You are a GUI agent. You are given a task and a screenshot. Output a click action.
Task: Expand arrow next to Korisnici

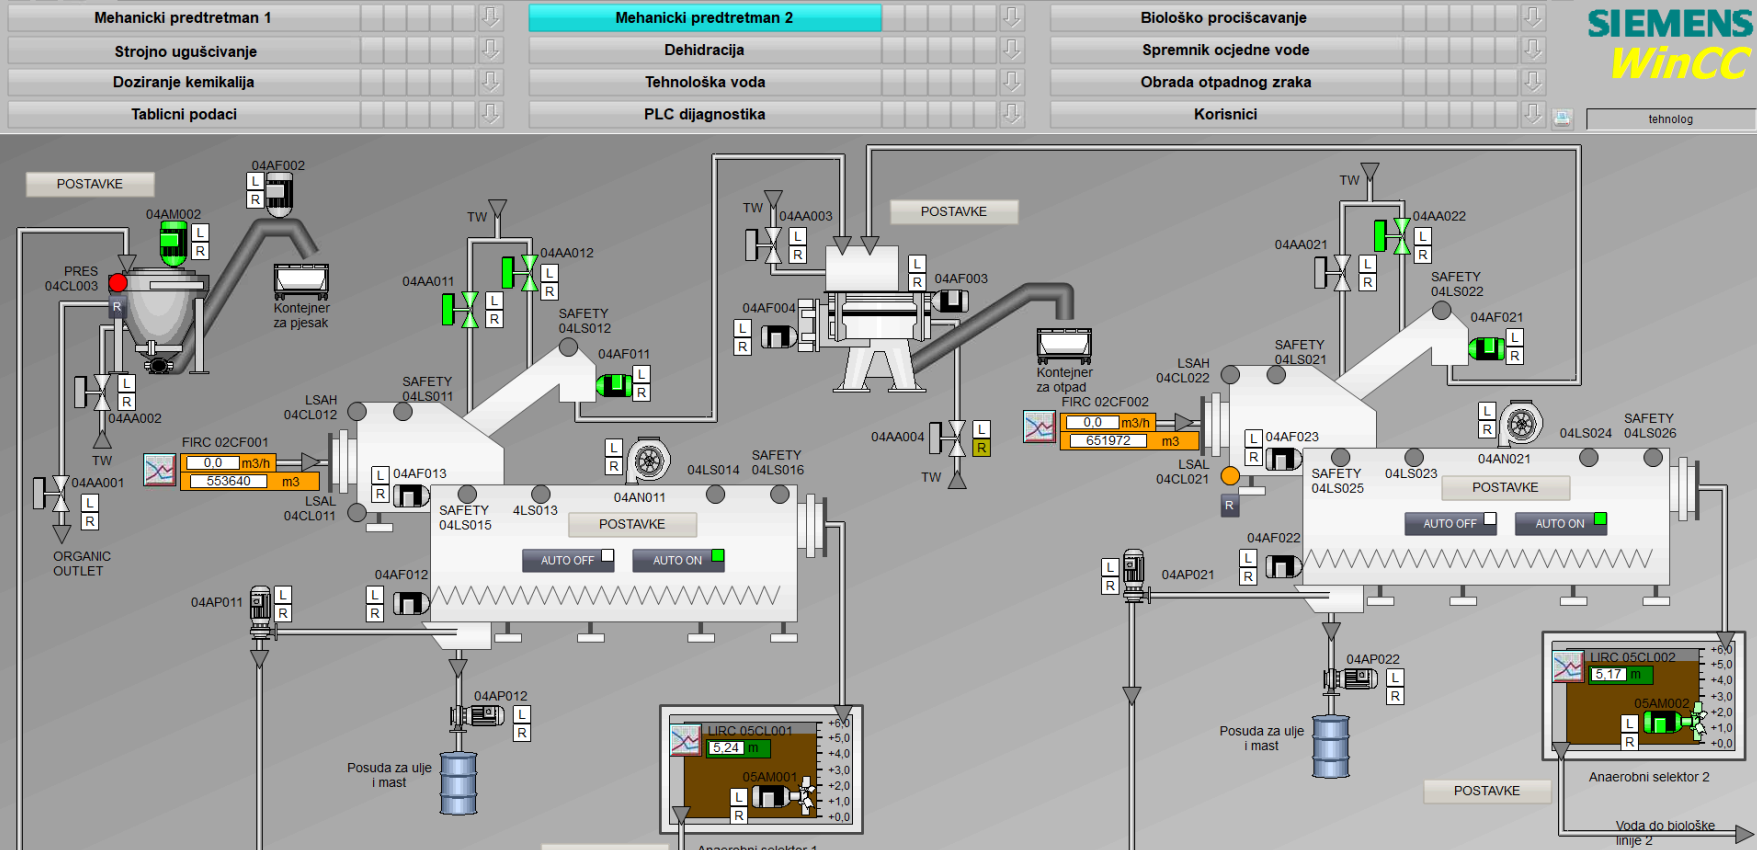coord(1533,114)
